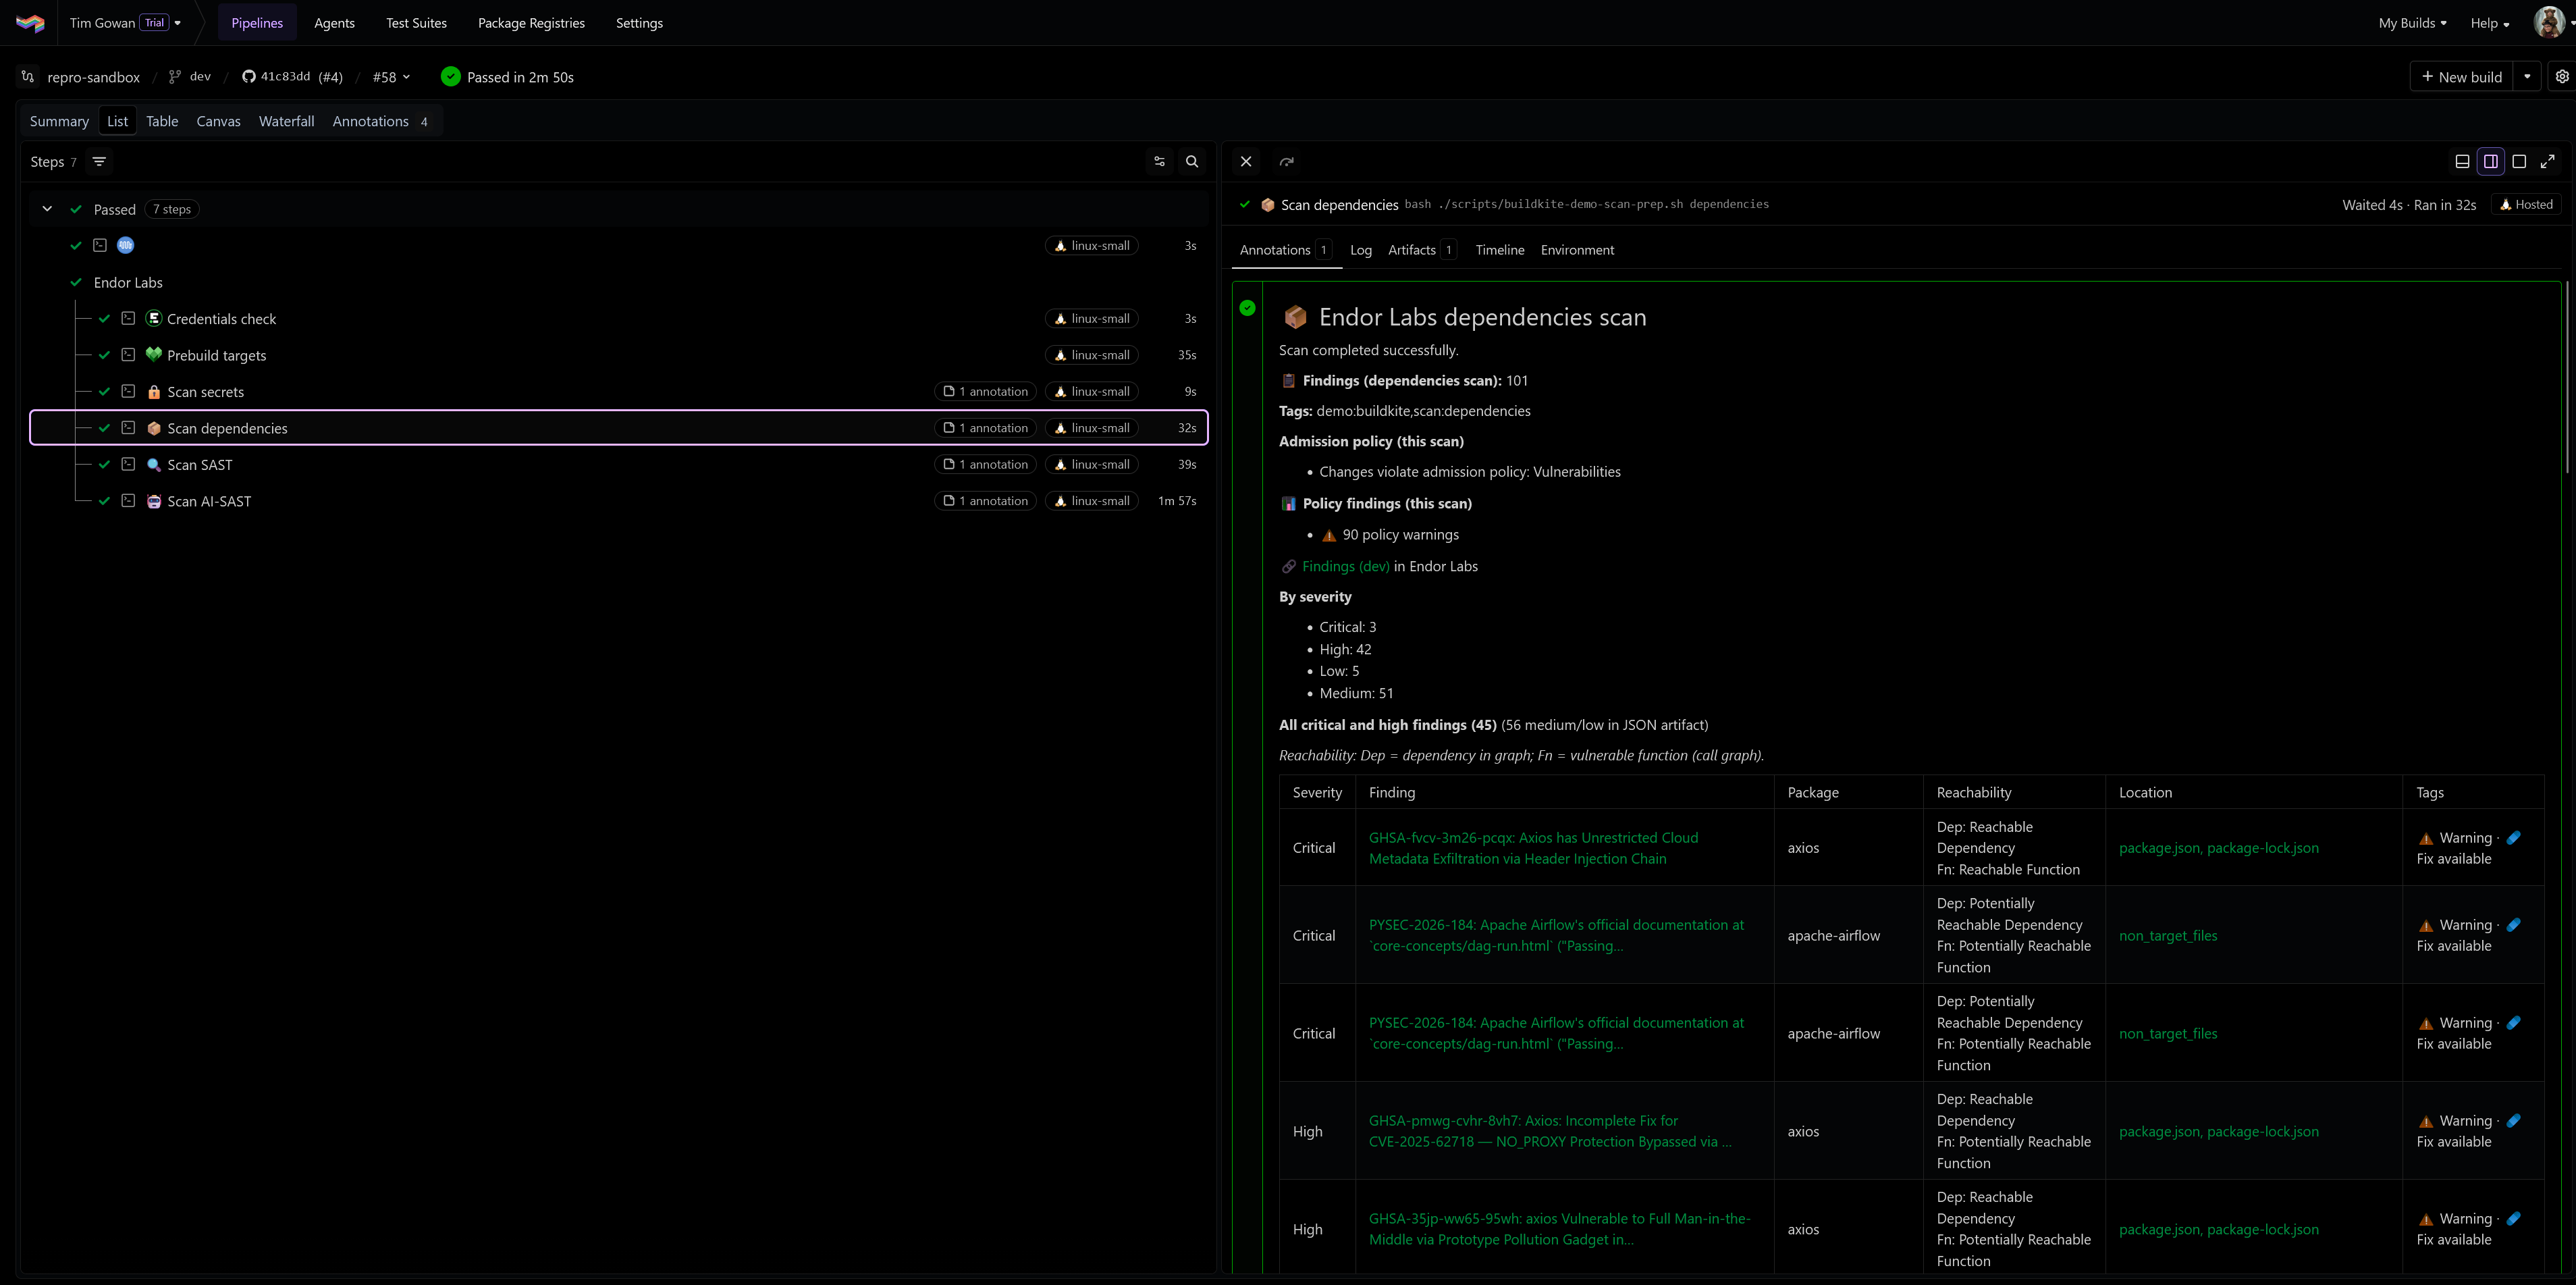
Task: Click the lock icon on Scan secrets row
Action: tap(154, 391)
